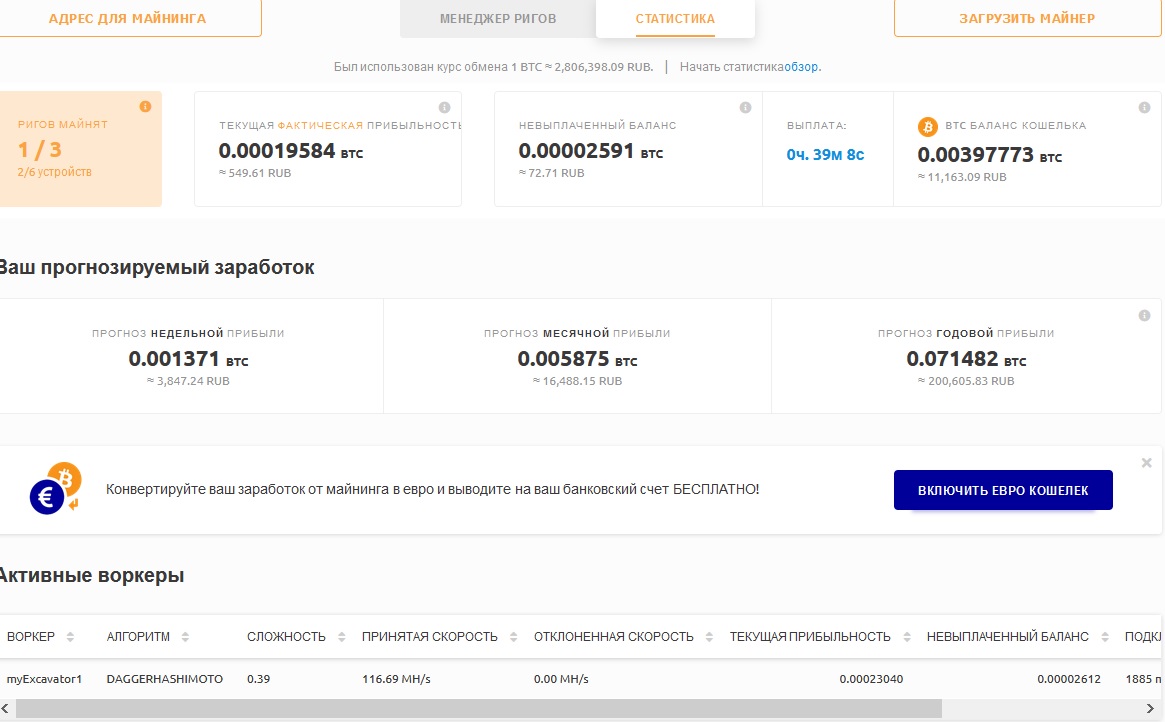Click the orange Bitcoin wallet icon
The width and height of the screenshot is (1165, 722).
pyautogui.click(x=927, y=127)
